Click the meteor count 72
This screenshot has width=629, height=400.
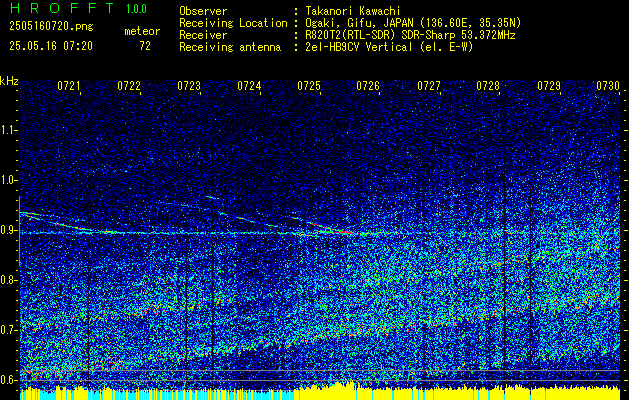pyautogui.click(x=145, y=46)
